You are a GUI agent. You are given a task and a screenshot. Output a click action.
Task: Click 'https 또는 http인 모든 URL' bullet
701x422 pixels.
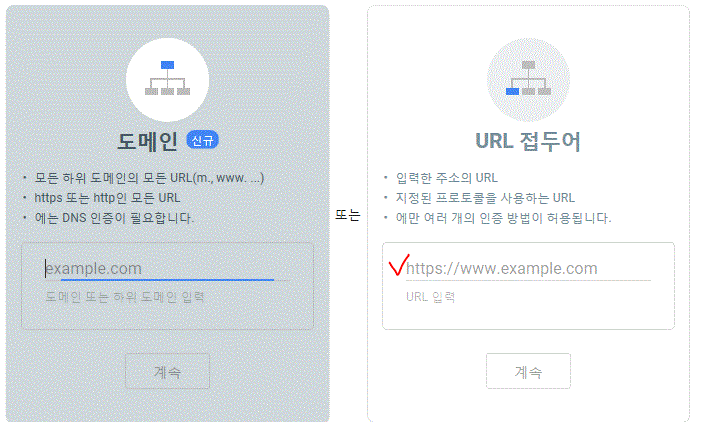coord(107,198)
